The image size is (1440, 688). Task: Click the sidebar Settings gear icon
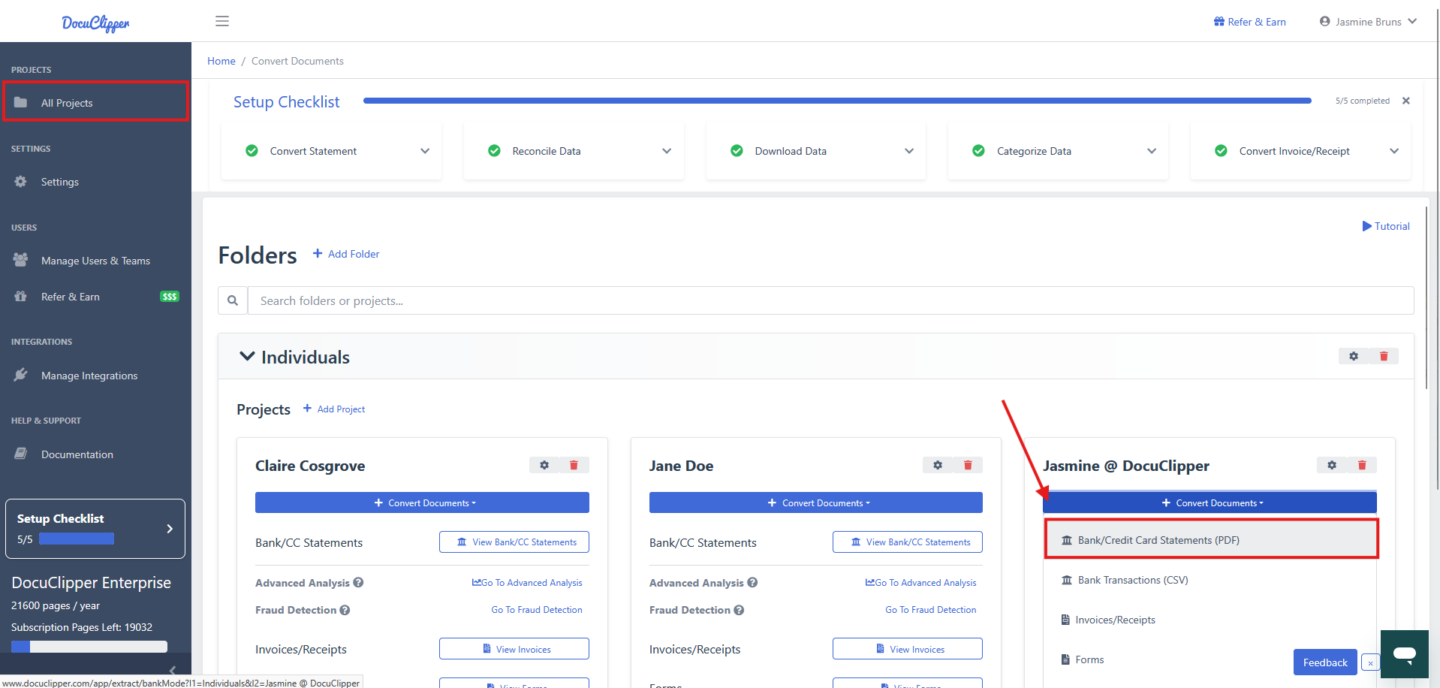point(20,182)
